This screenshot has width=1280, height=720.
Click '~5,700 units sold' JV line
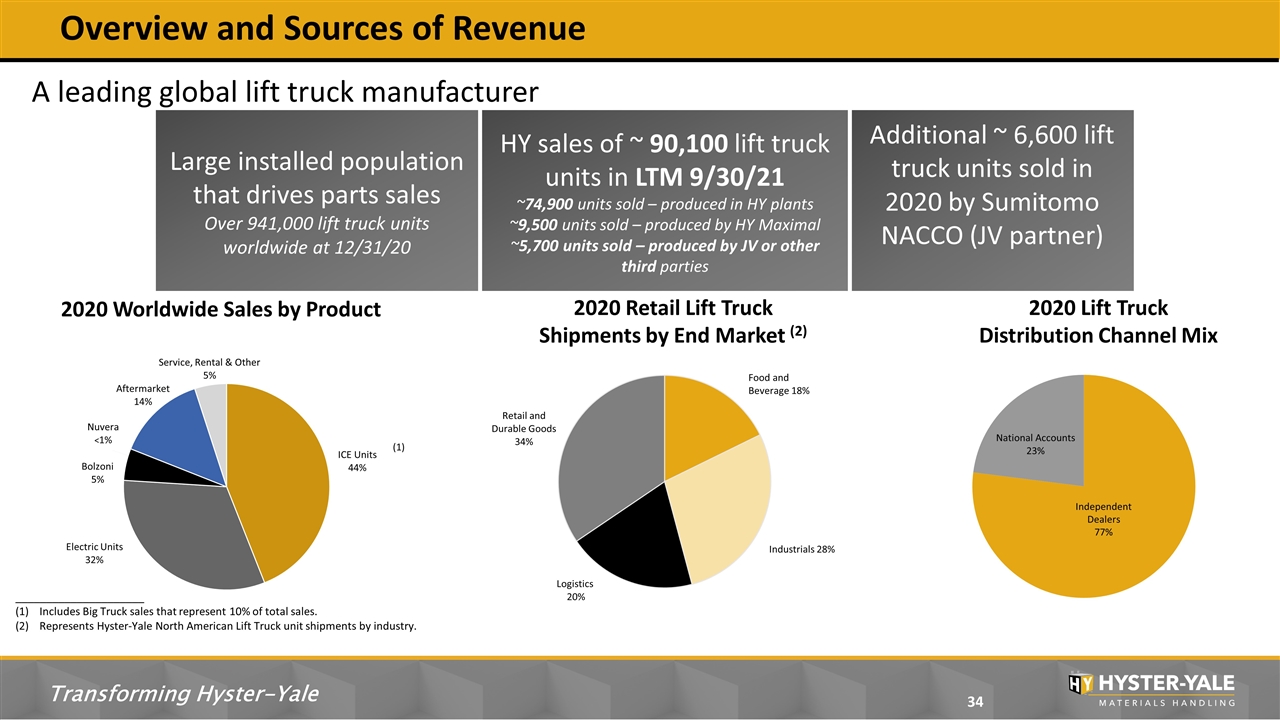point(664,256)
